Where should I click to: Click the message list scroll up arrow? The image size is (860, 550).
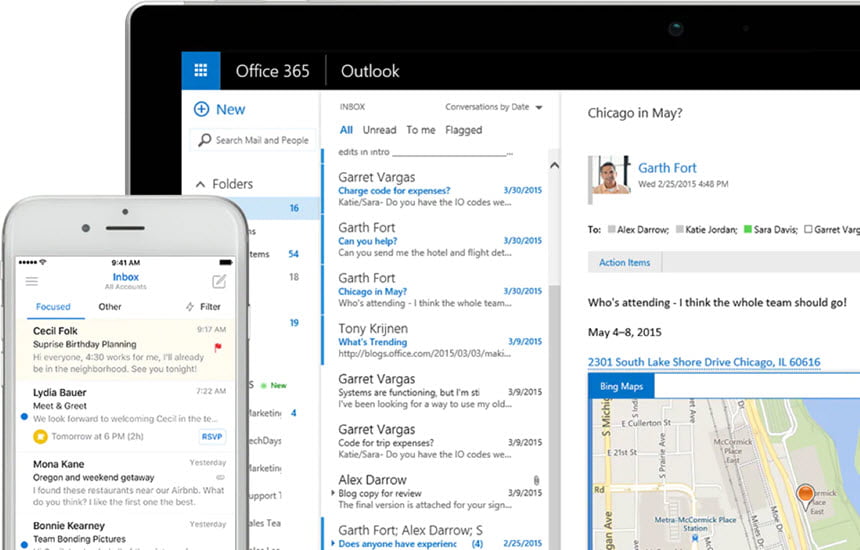coord(555,165)
